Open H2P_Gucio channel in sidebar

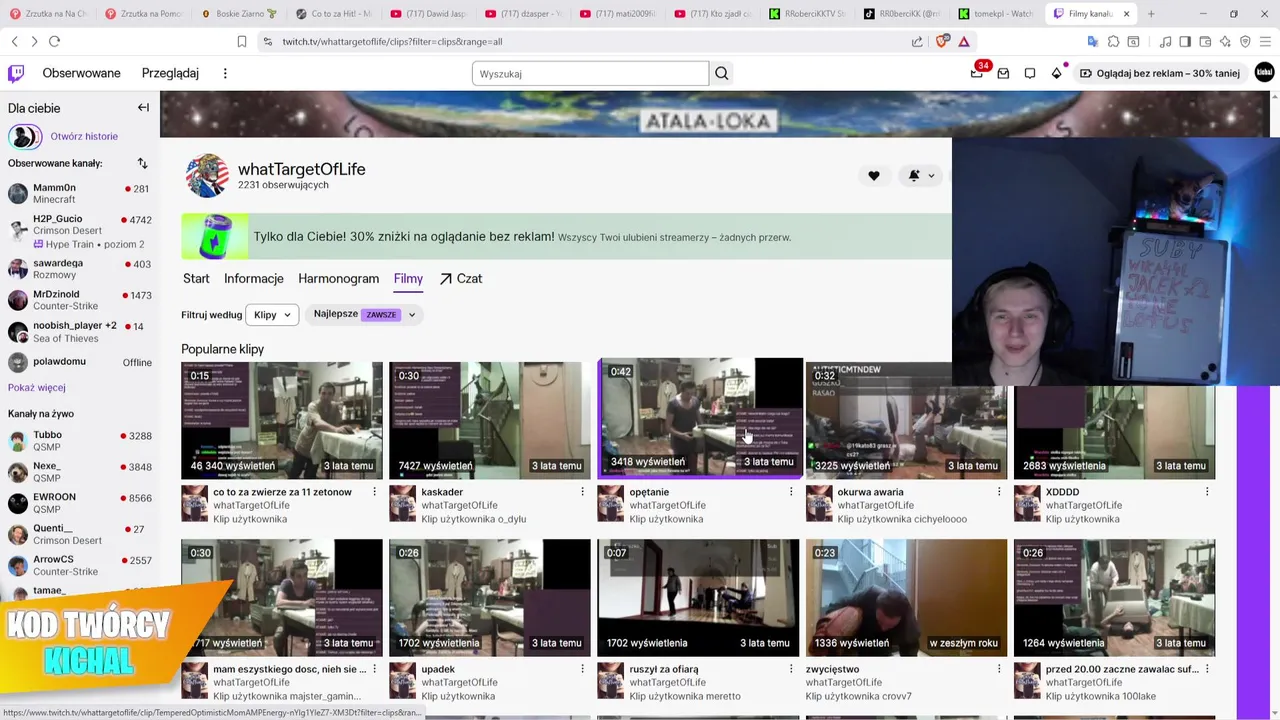[79, 231]
